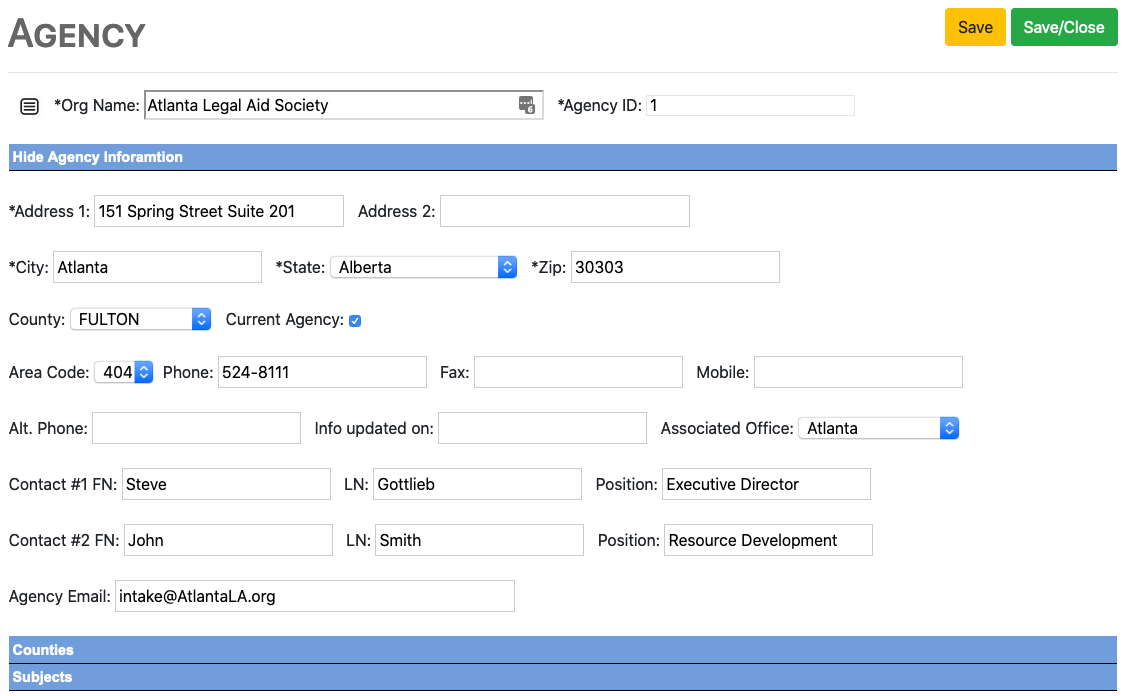The height and width of the screenshot is (696, 1128).
Task: Open the State dropdown showing Alberta
Action: tap(424, 267)
